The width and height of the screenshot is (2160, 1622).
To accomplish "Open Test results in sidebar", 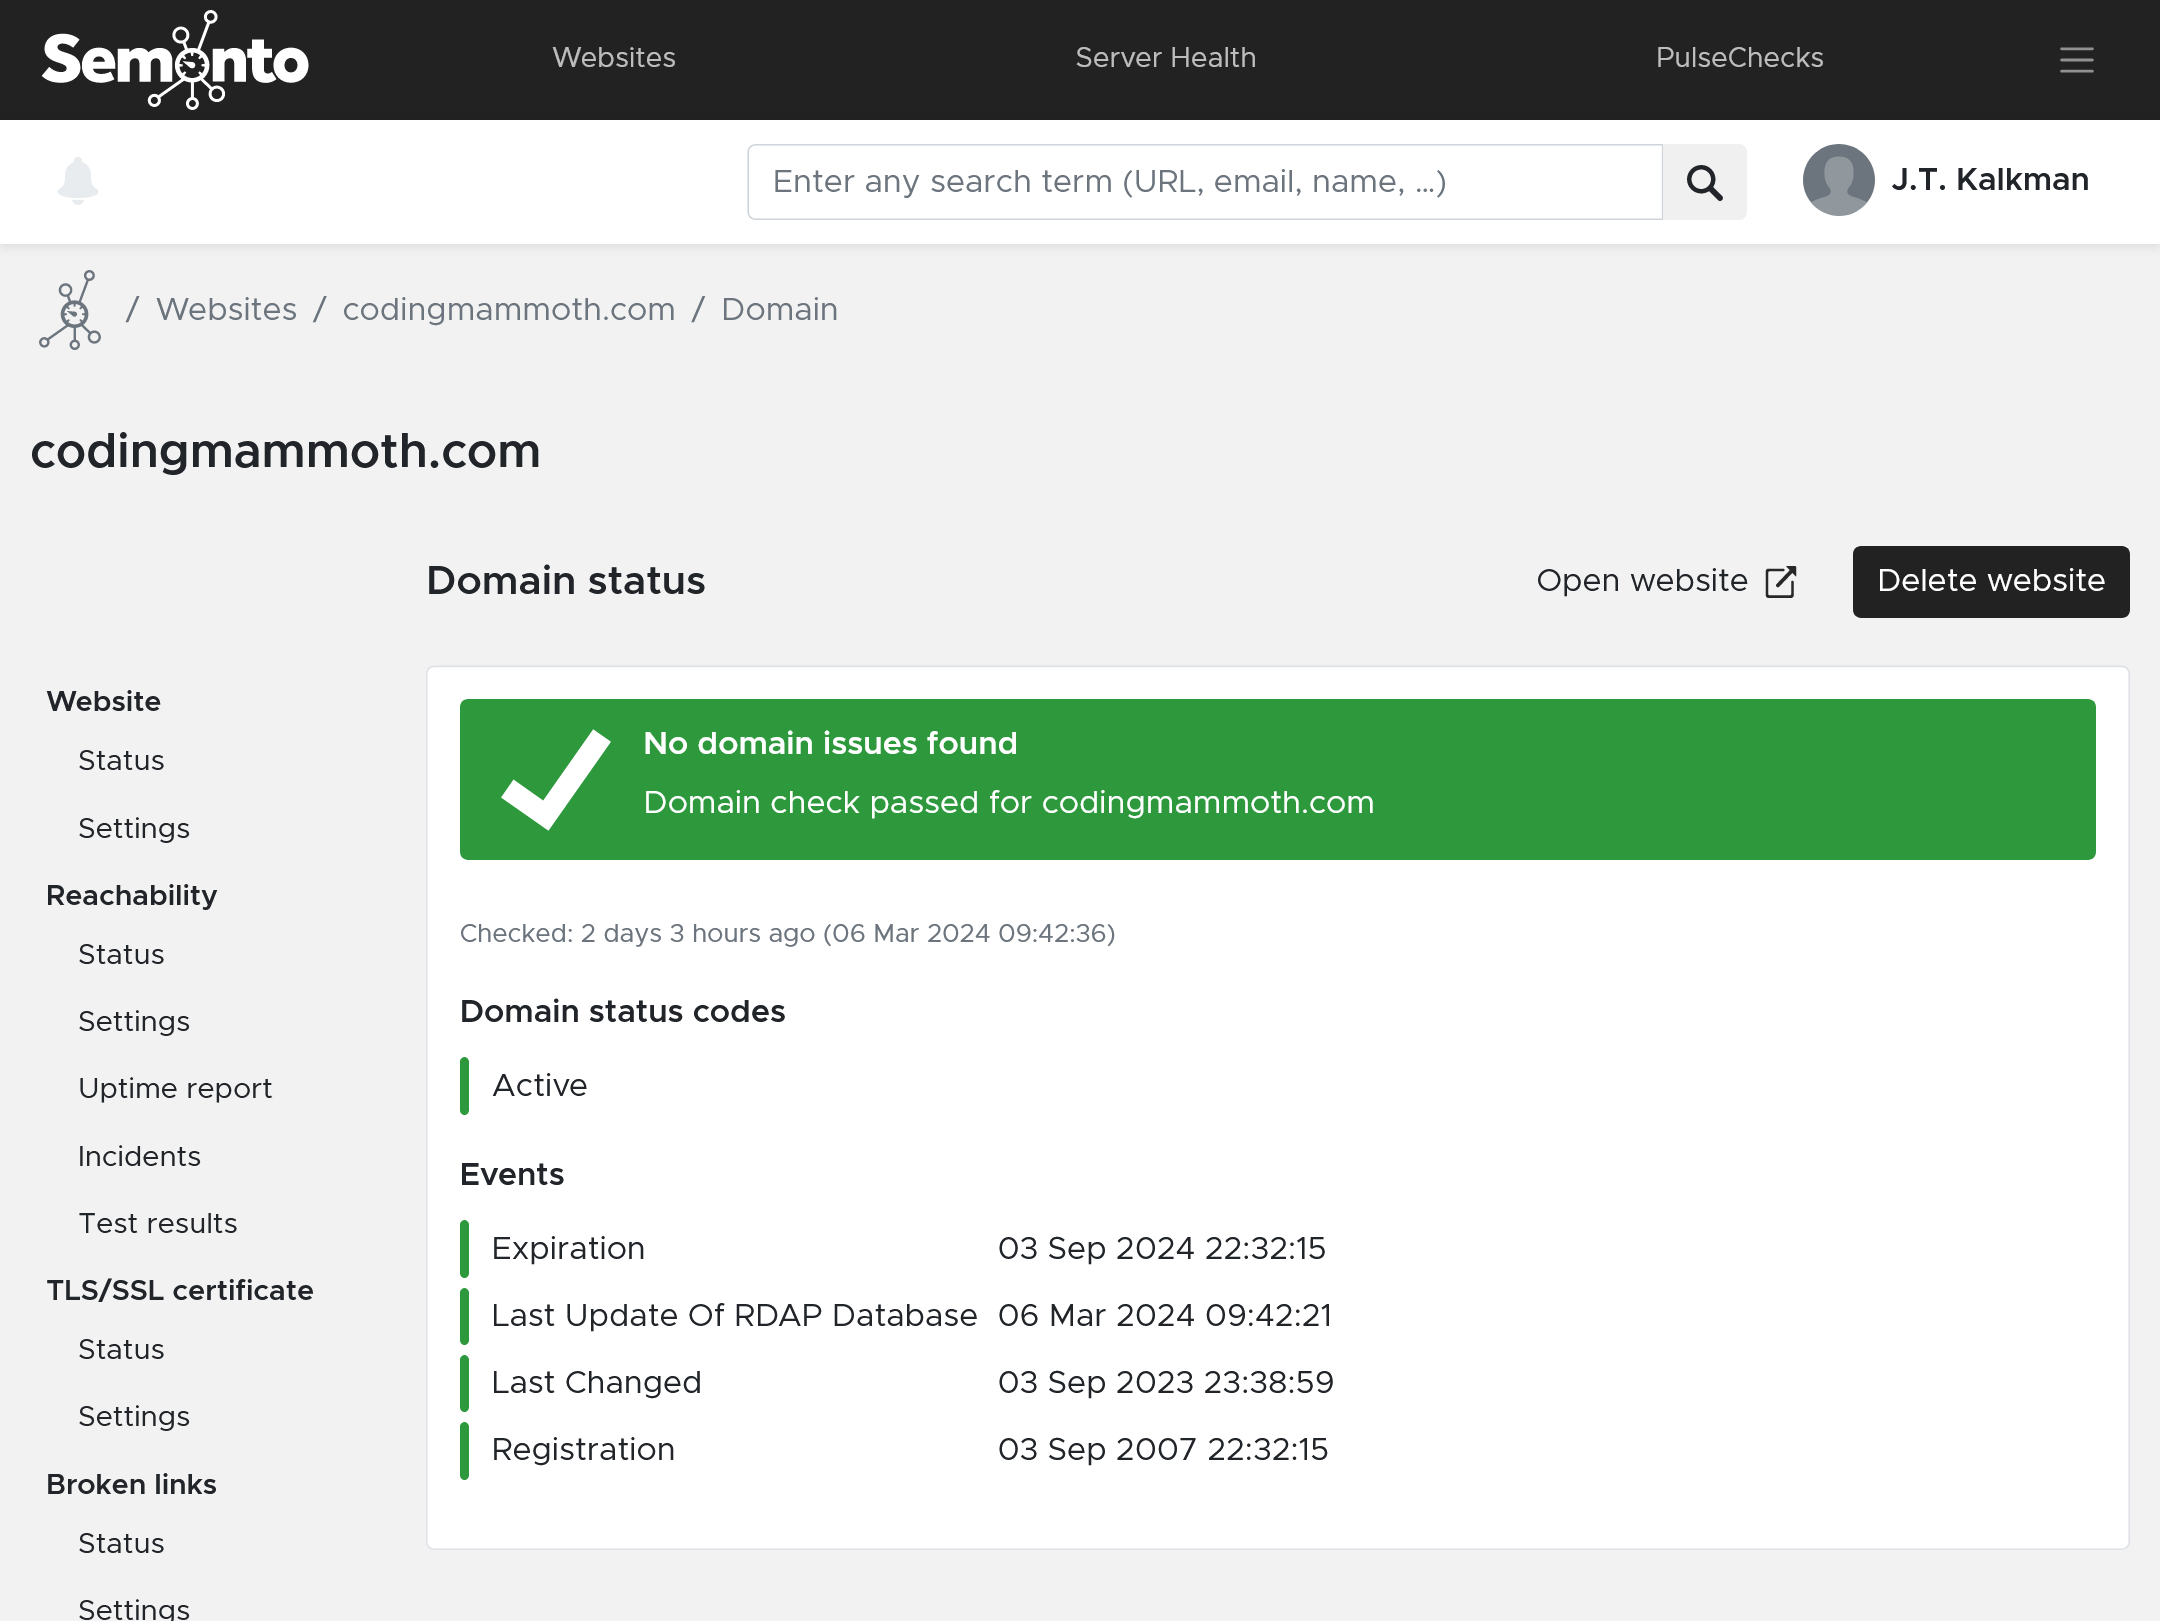I will point(158,1224).
